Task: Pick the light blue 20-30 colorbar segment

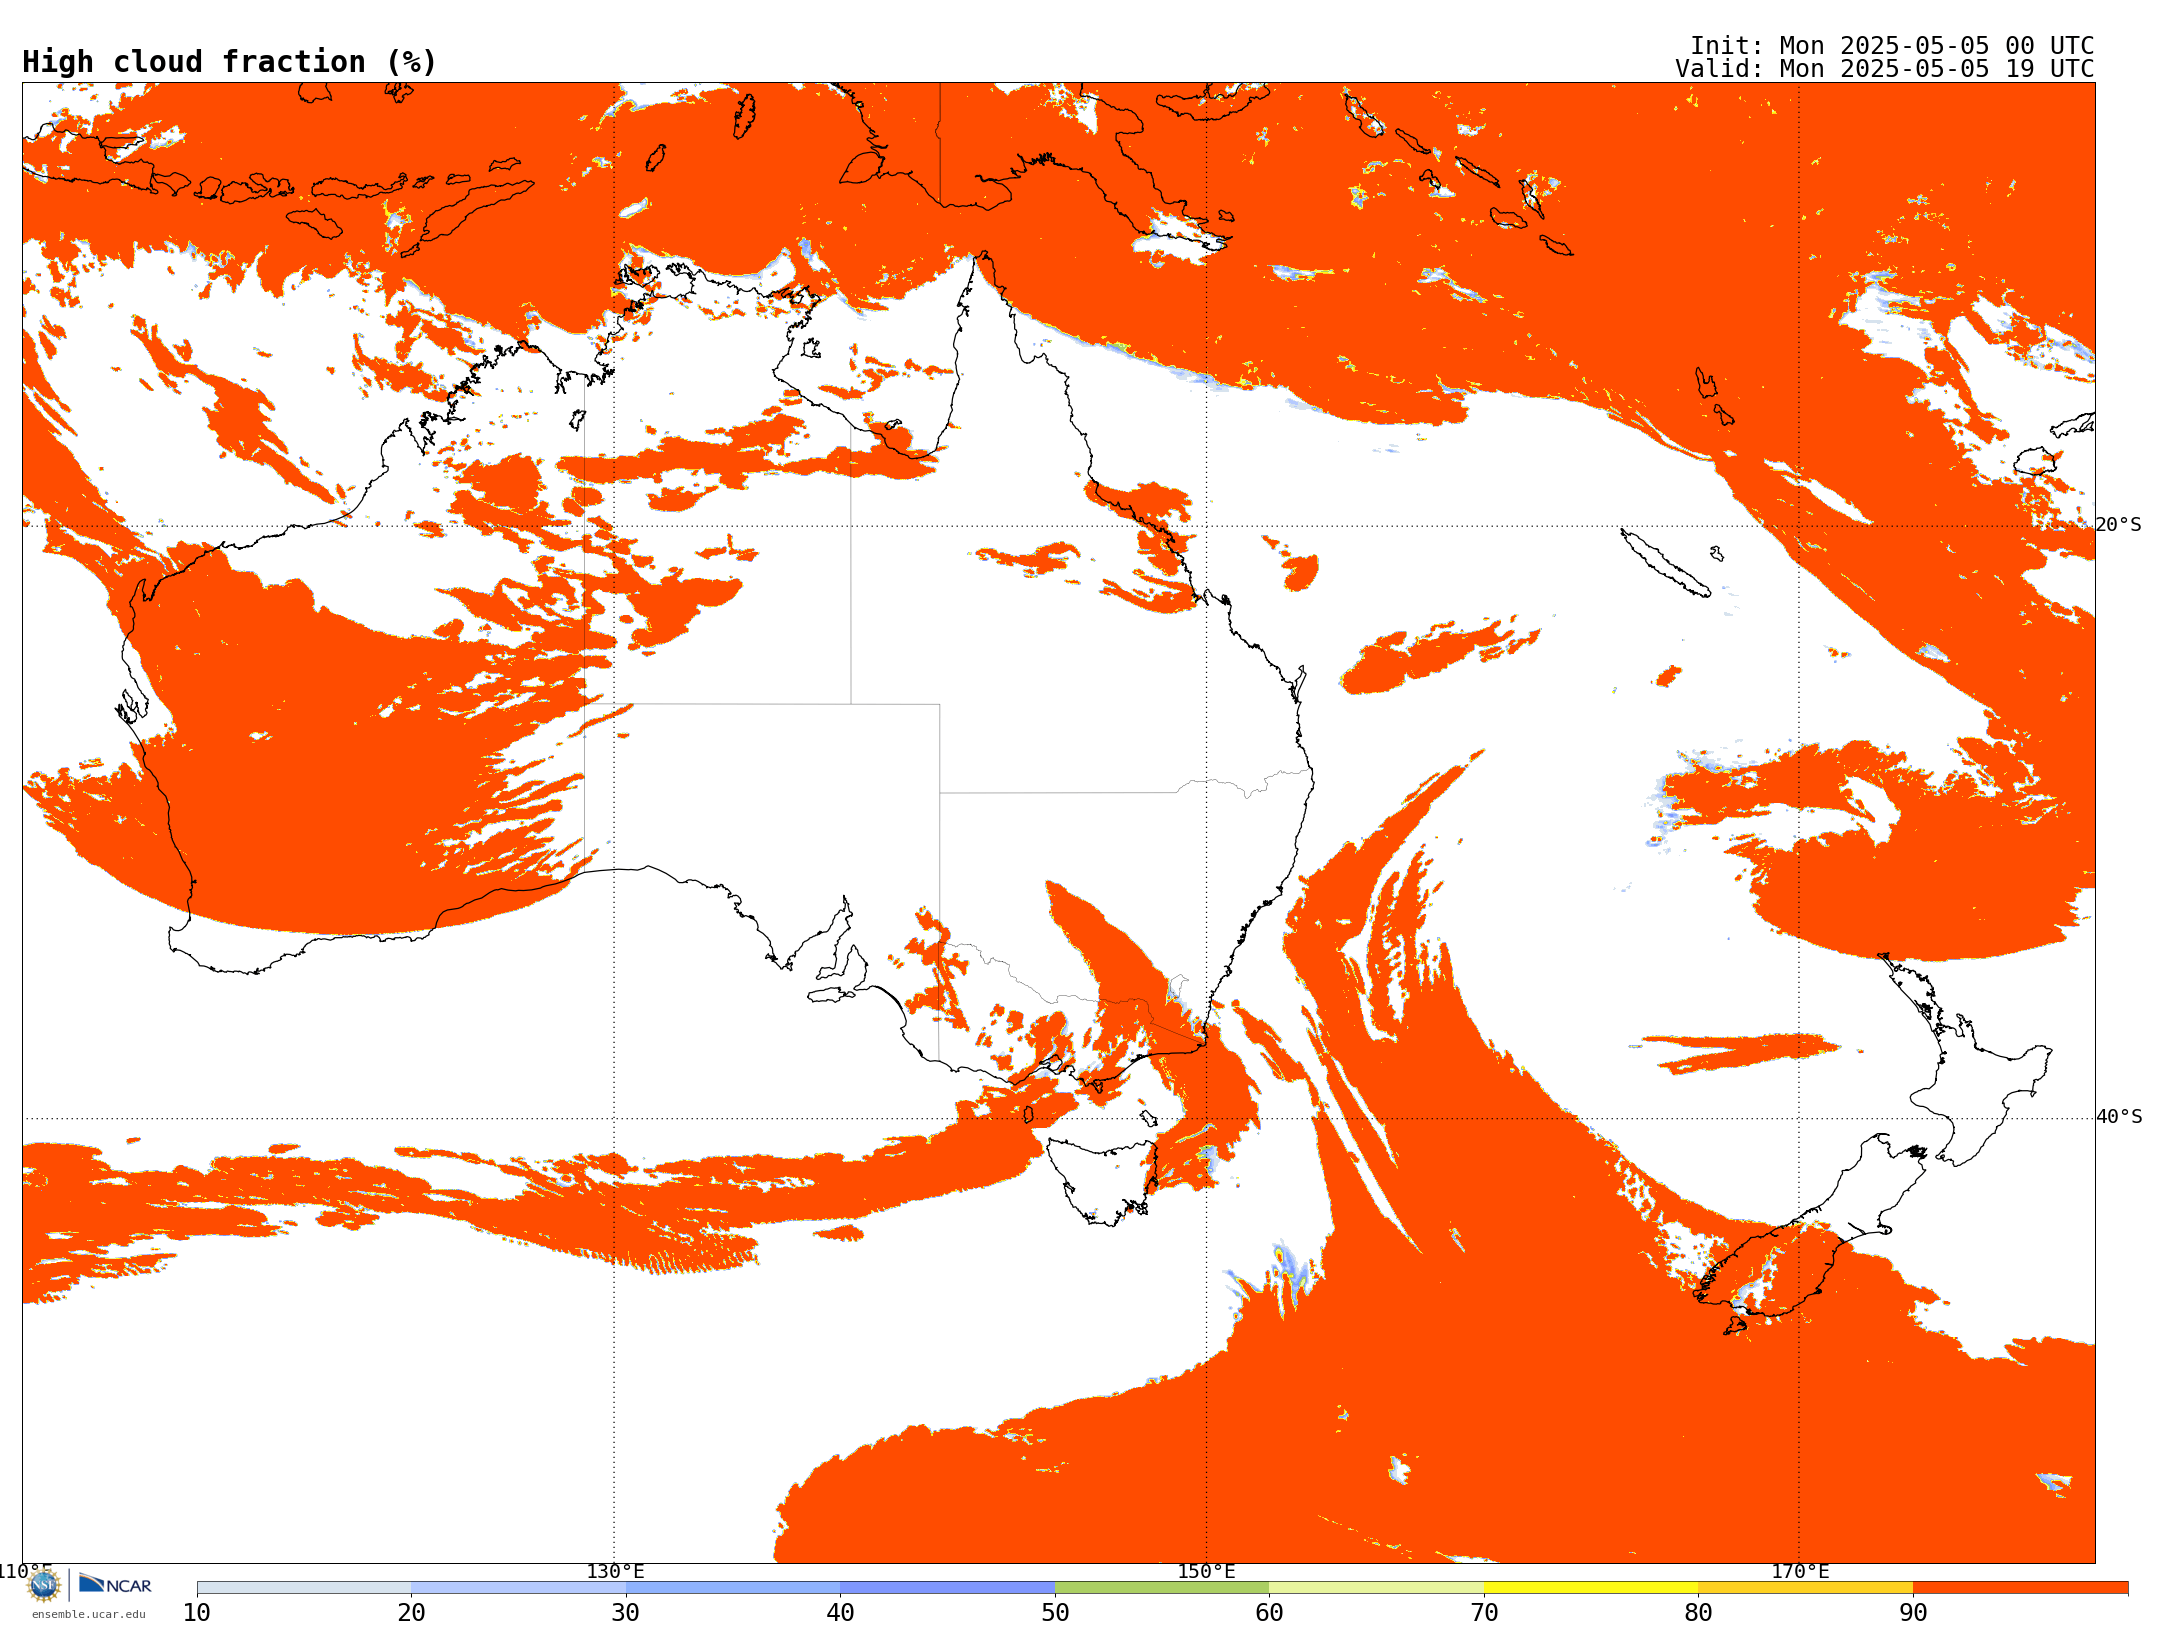Action: 518,1588
